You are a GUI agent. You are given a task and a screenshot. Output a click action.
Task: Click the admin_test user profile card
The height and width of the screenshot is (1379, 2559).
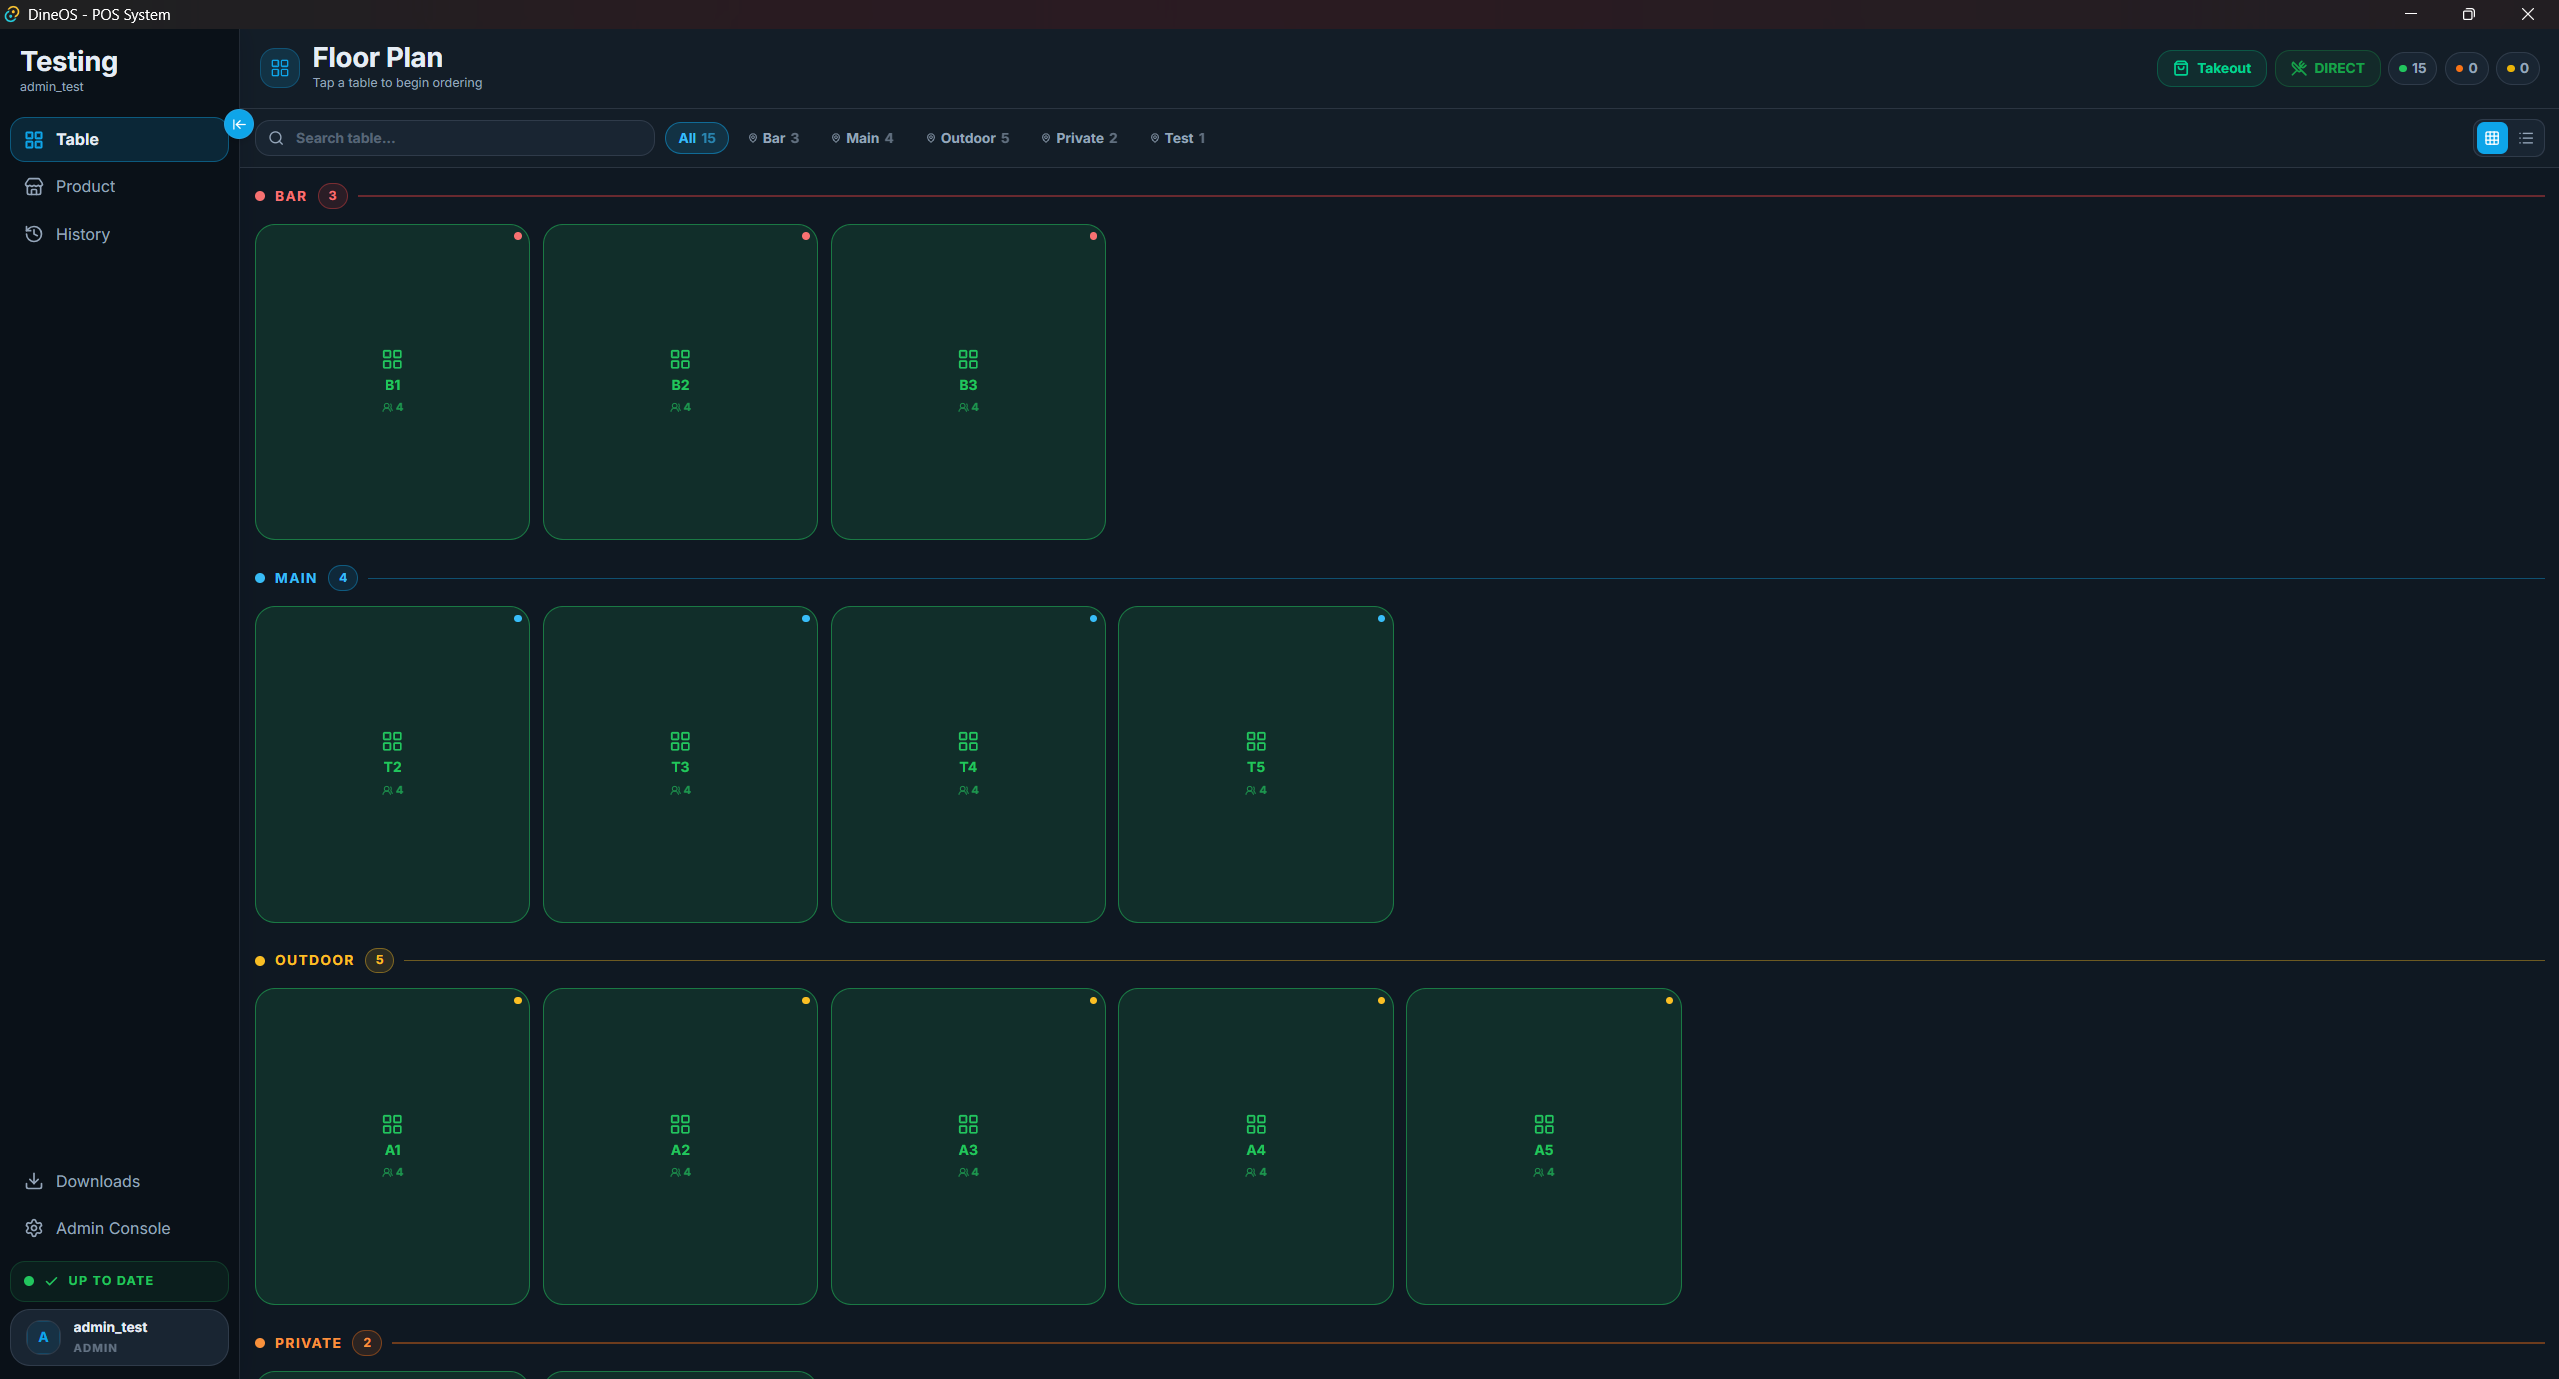119,1337
